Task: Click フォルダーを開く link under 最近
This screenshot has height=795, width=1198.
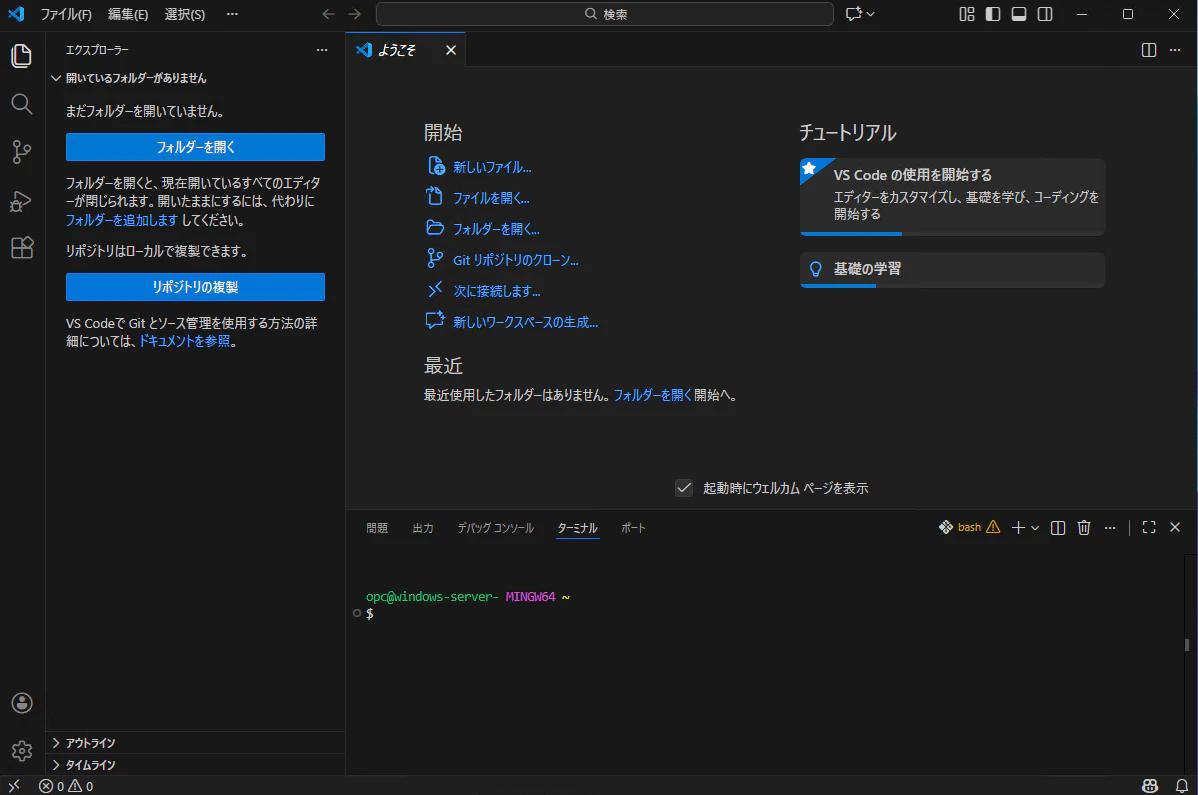Action: tap(652, 396)
